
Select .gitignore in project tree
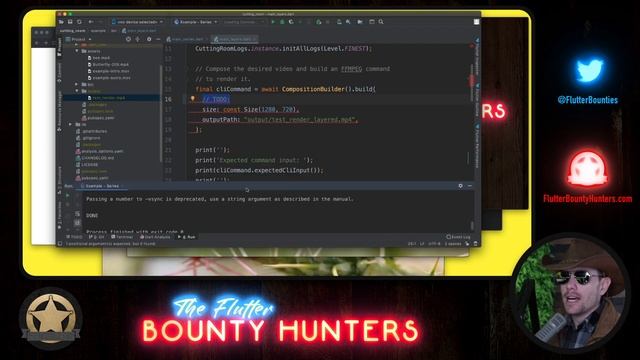89,138
